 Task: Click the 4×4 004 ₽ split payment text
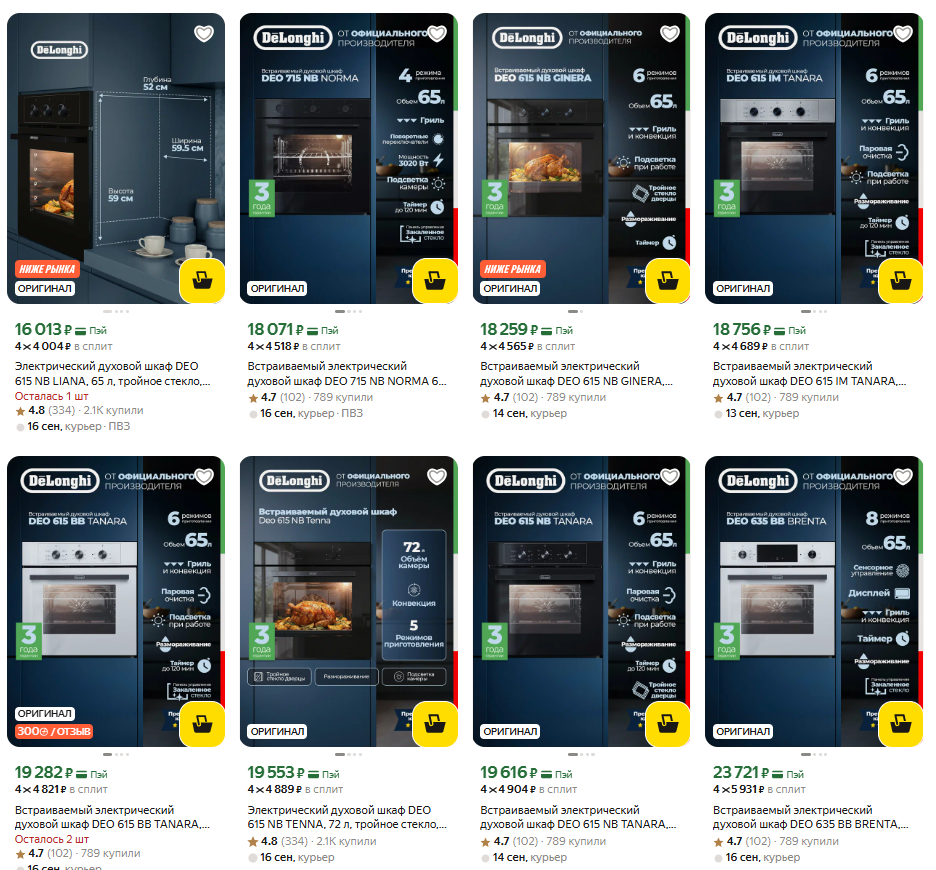tap(63, 346)
